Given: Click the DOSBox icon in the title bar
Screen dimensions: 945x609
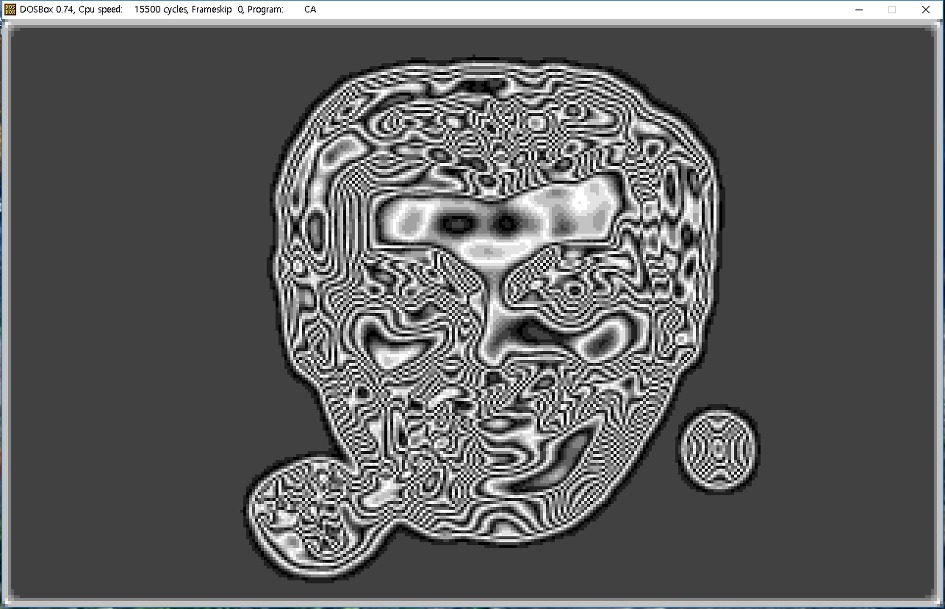Looking at the screenshot, I should click(10, 9).
